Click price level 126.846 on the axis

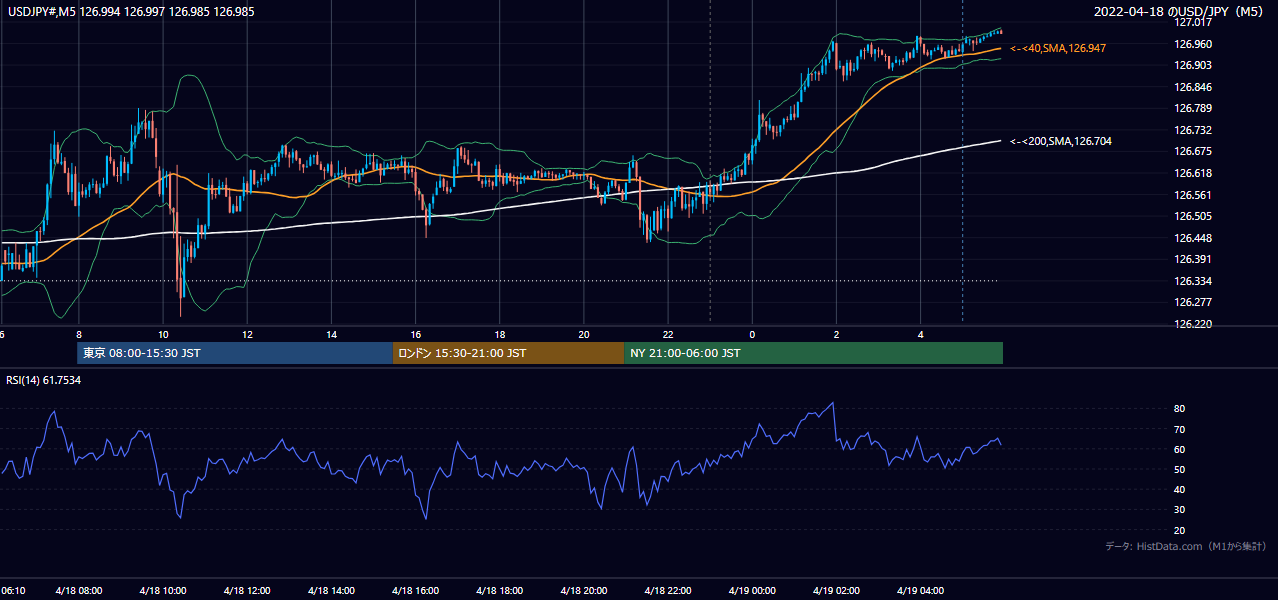(1193, 87)
